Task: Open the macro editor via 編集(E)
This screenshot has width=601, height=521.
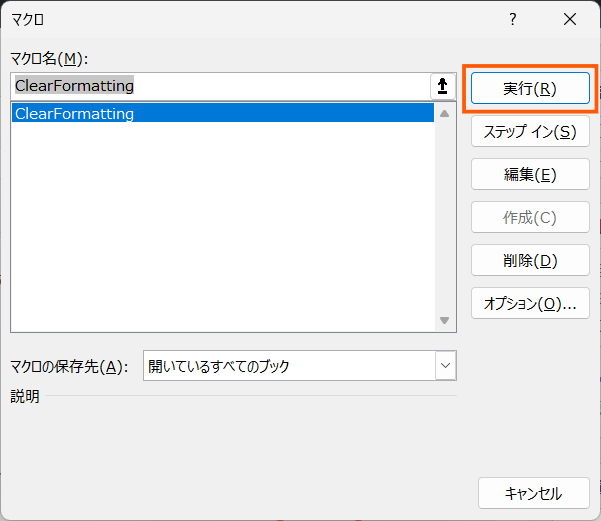Action: (529, 174)
